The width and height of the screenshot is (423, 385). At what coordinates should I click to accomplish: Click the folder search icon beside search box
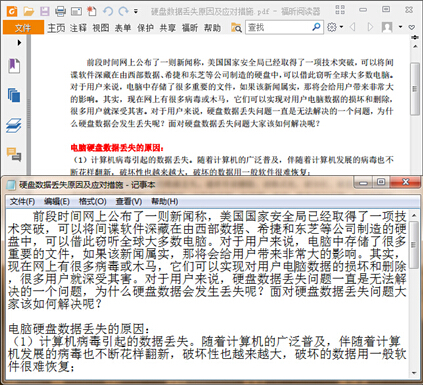[236, 28]
